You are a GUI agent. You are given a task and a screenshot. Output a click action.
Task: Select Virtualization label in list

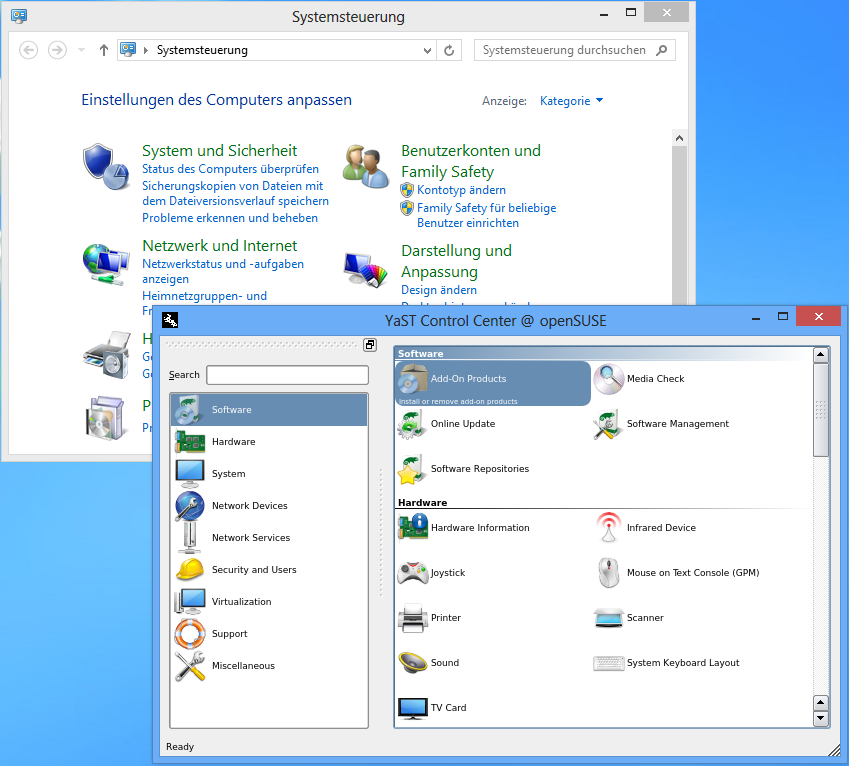click(241, 601)
